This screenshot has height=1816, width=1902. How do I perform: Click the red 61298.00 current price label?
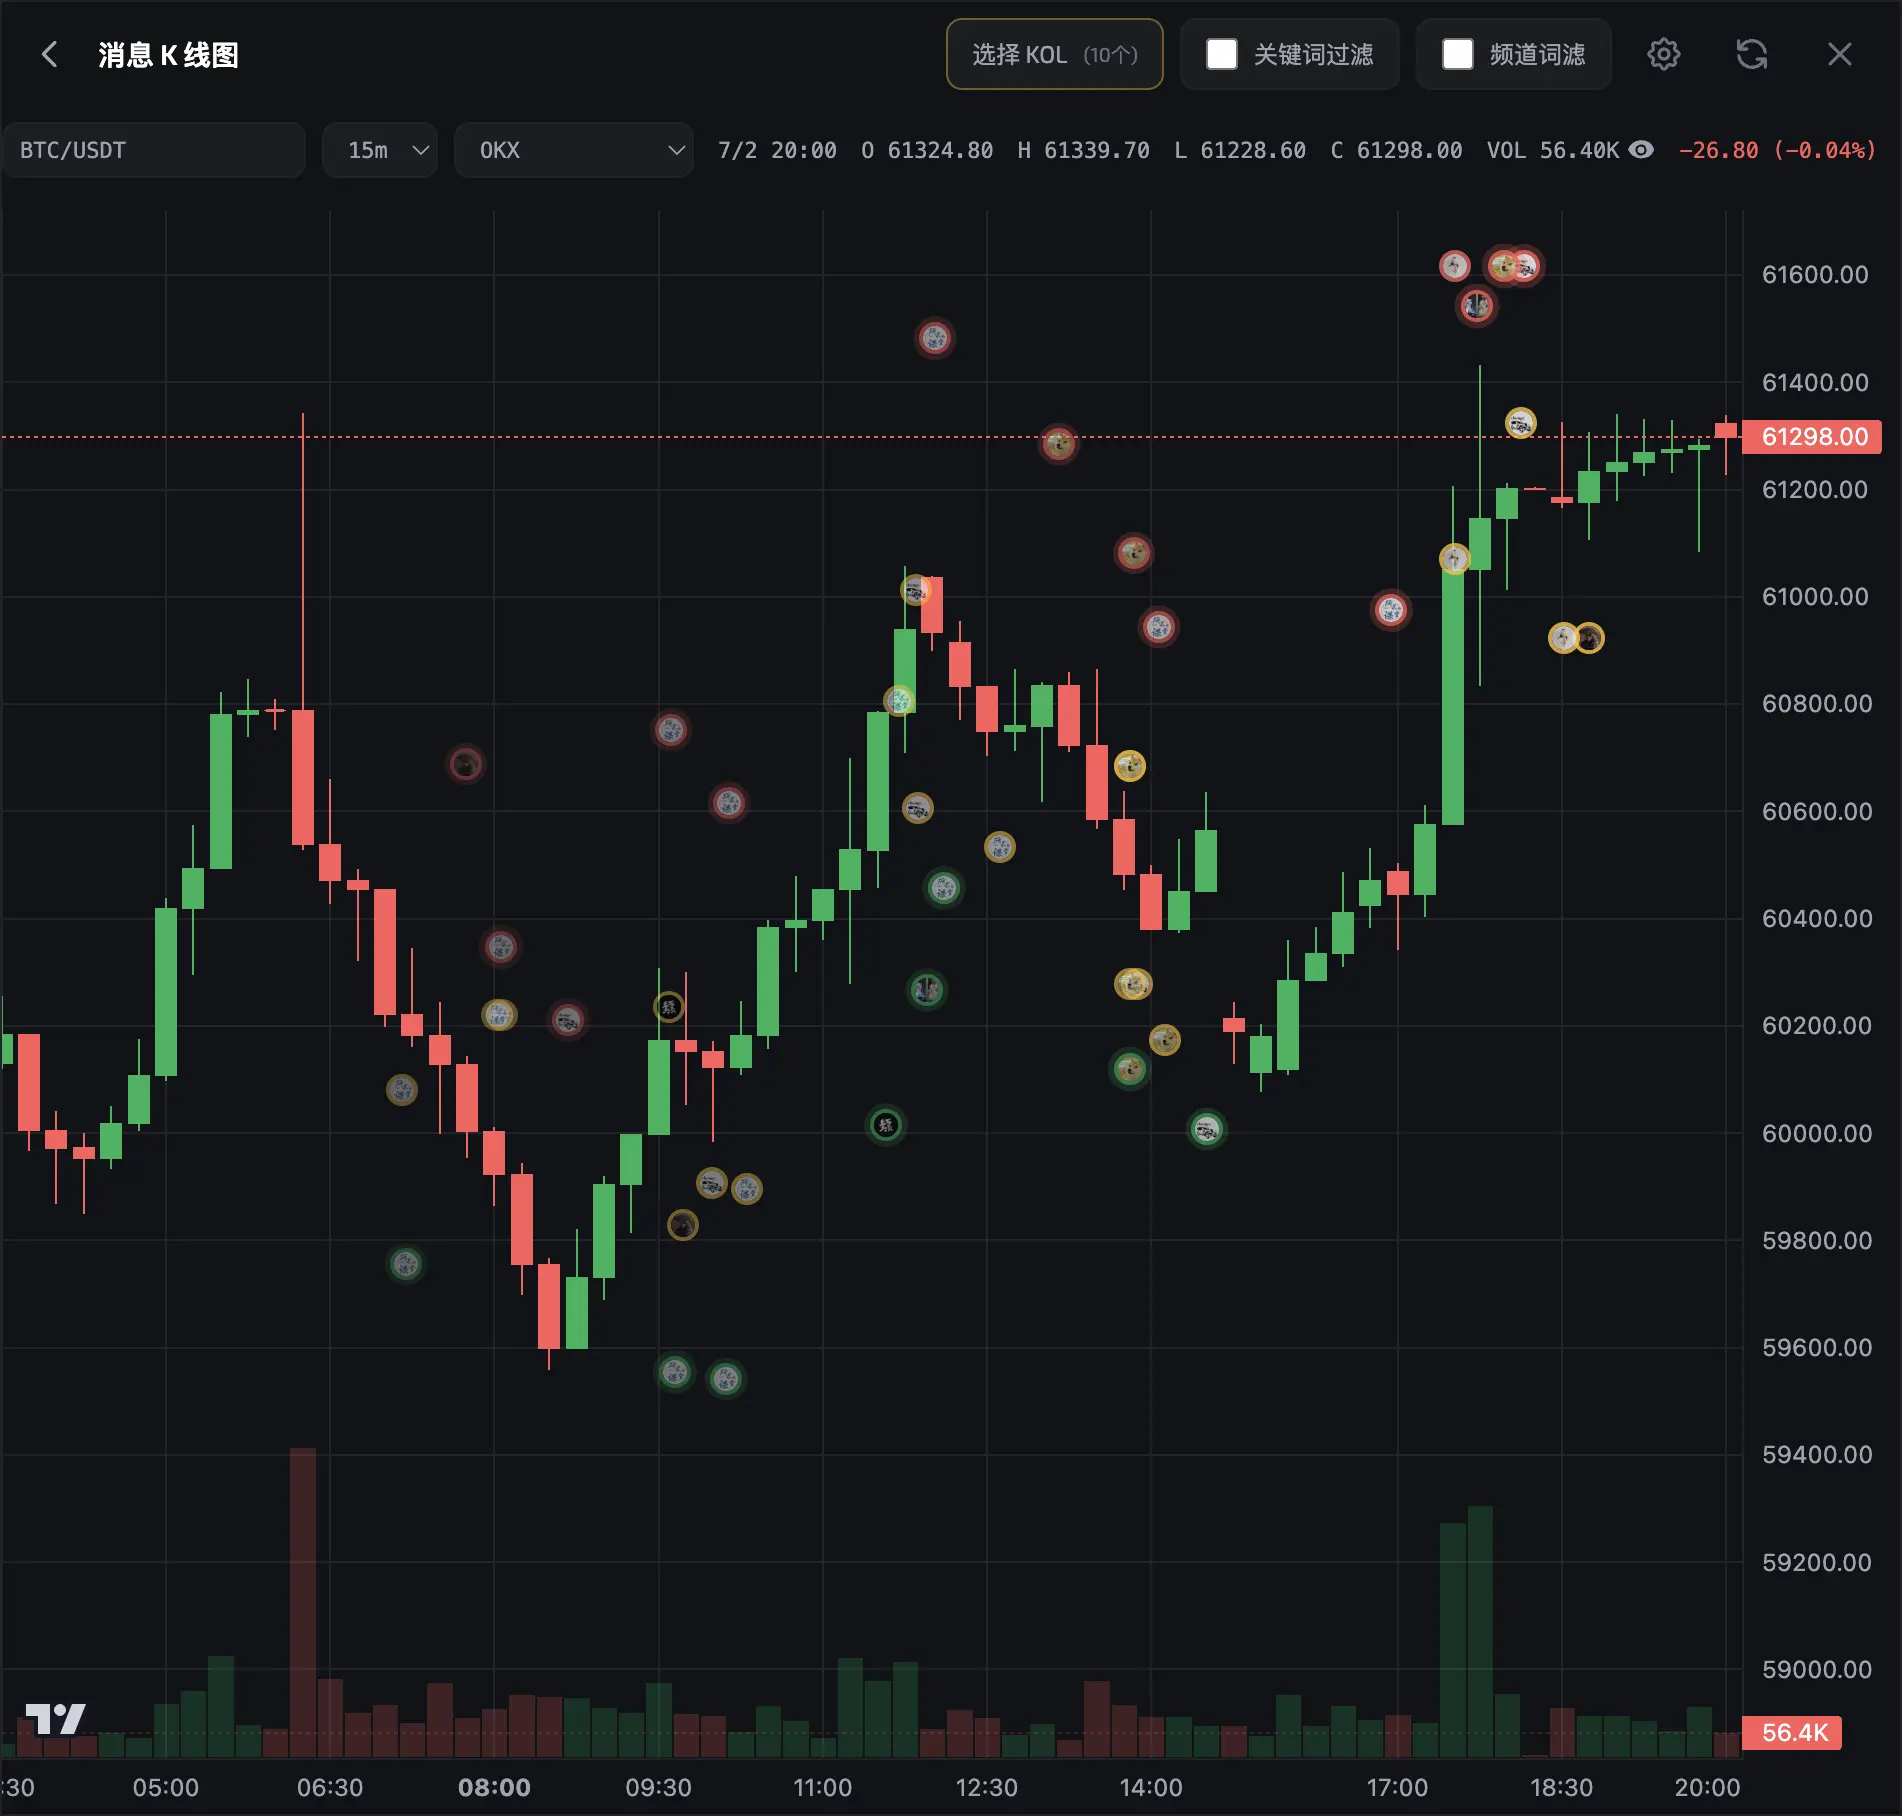coord(1812,437)
